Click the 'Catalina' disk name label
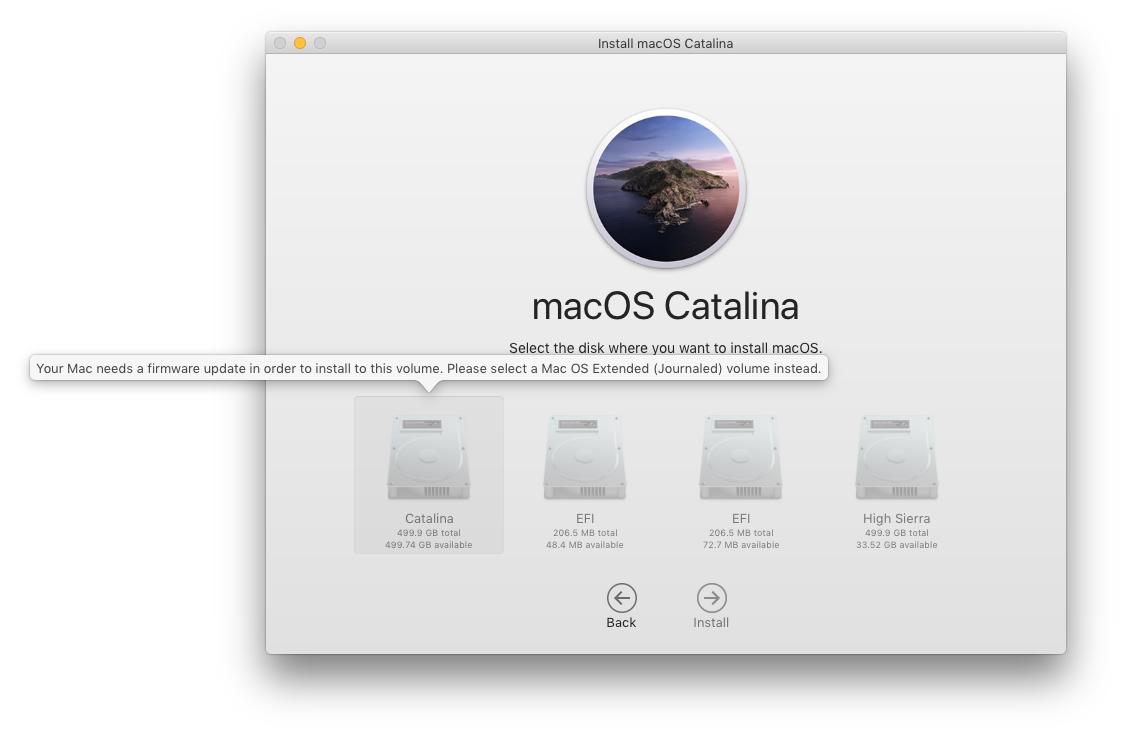The height and width of the screenshot is (734, 1122). [x=429, y=519]
